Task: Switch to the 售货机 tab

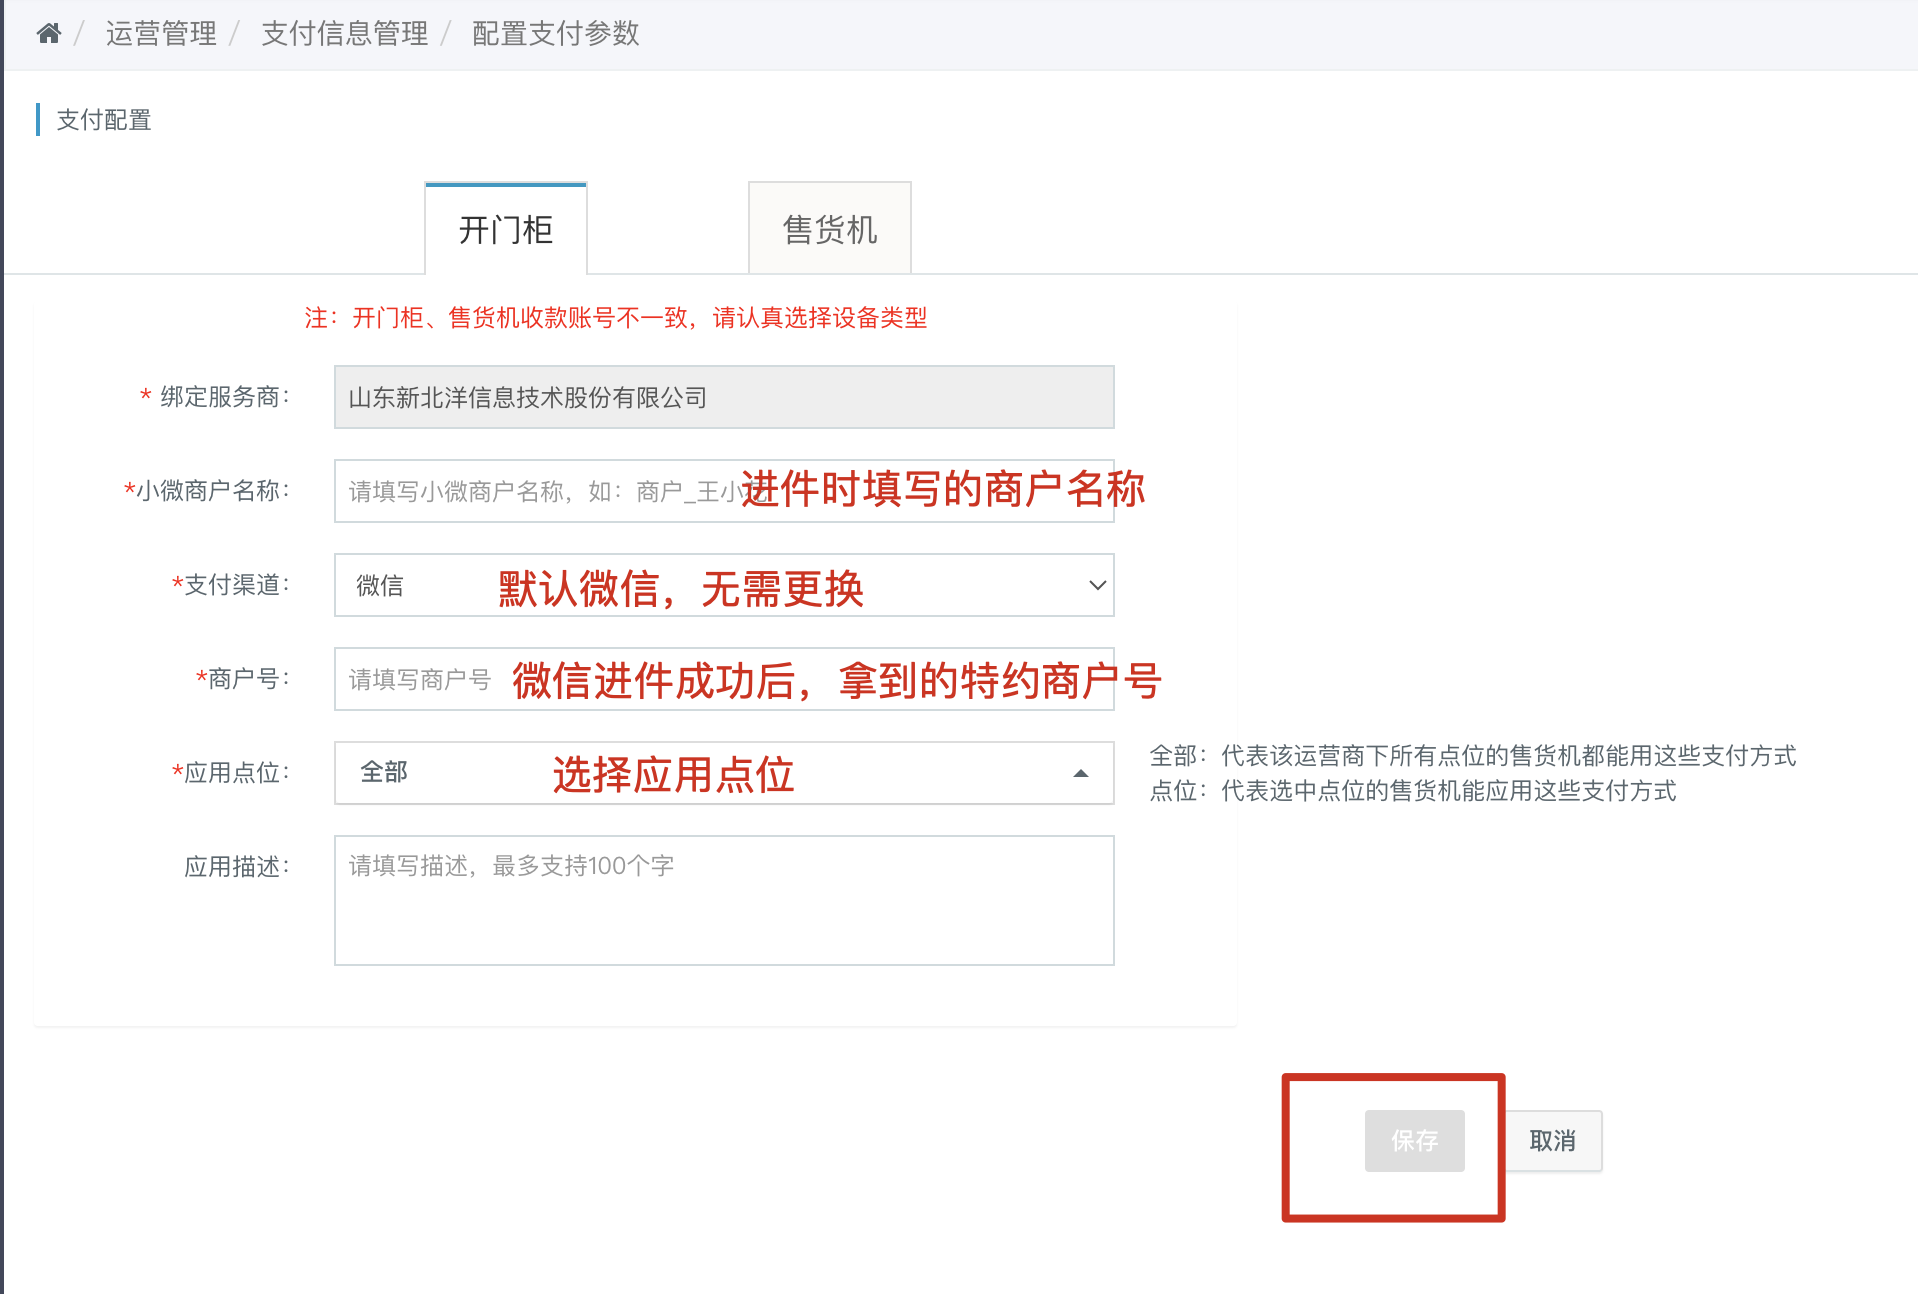Action: 830,229
